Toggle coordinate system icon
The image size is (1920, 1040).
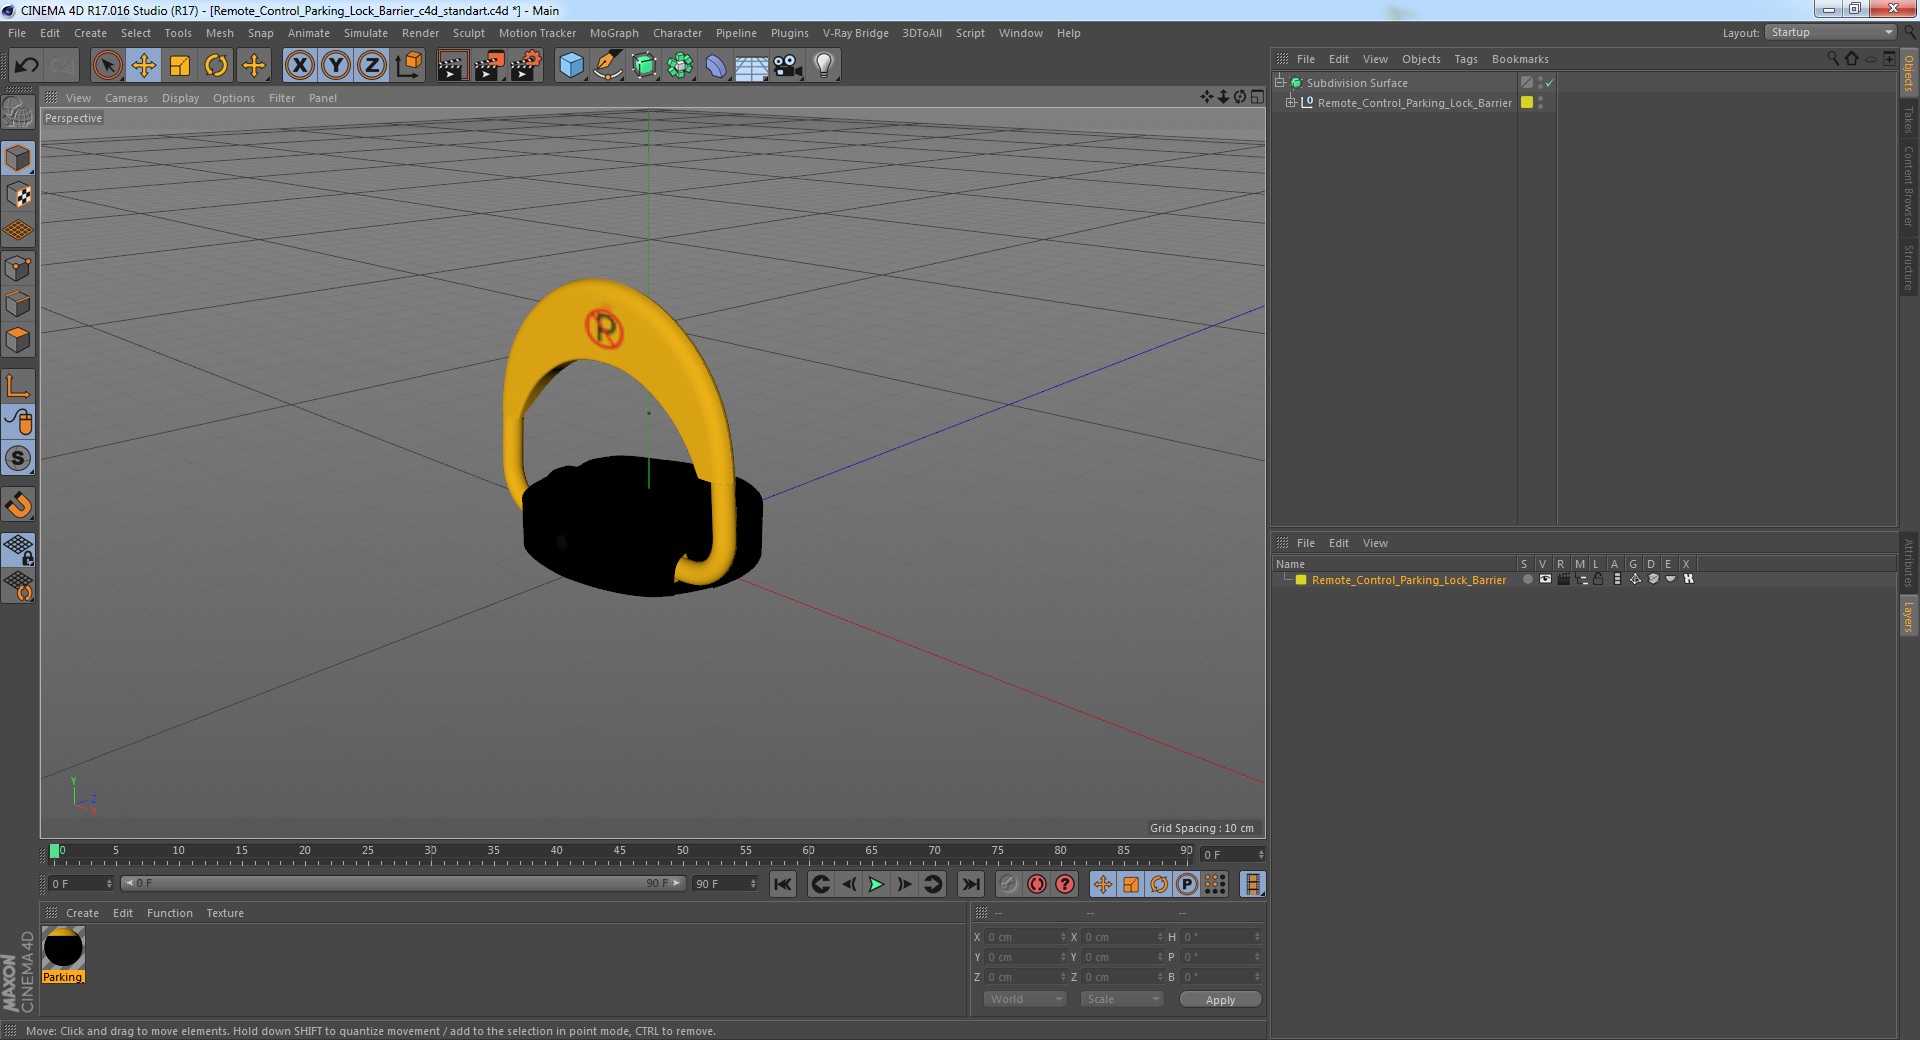coord(409,66)
